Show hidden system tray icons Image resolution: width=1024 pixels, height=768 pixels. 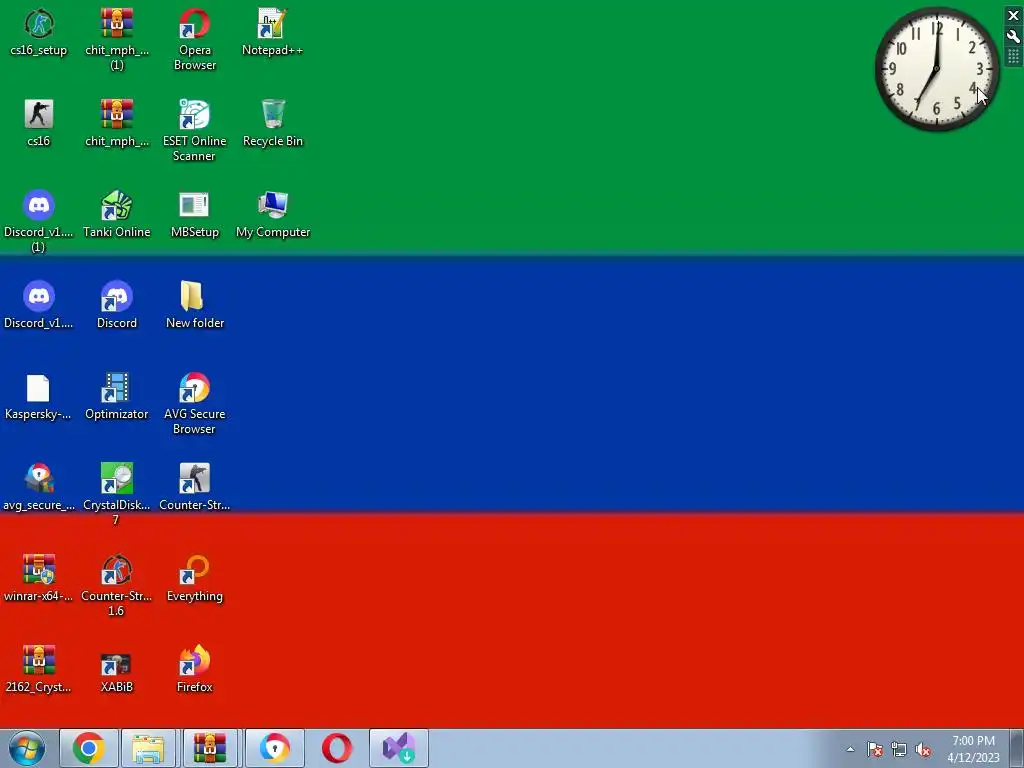point(850,749)
